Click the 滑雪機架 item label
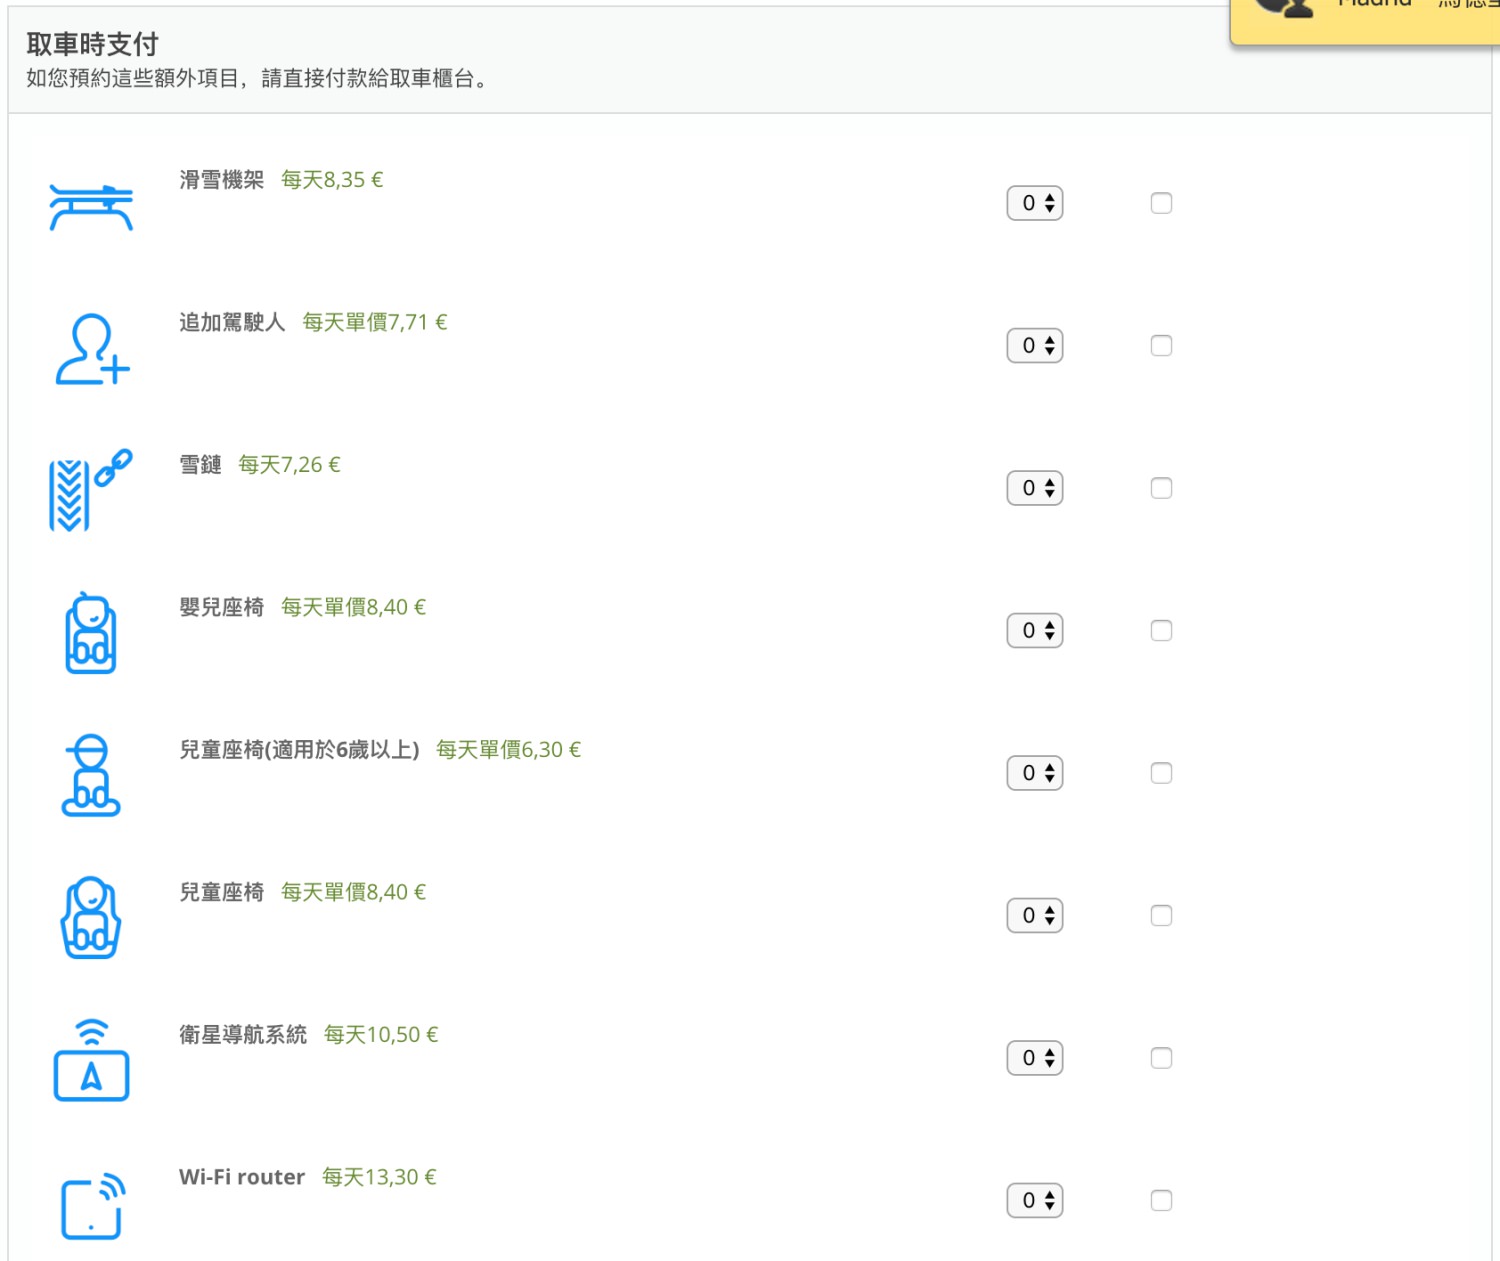 coord(222,180)
